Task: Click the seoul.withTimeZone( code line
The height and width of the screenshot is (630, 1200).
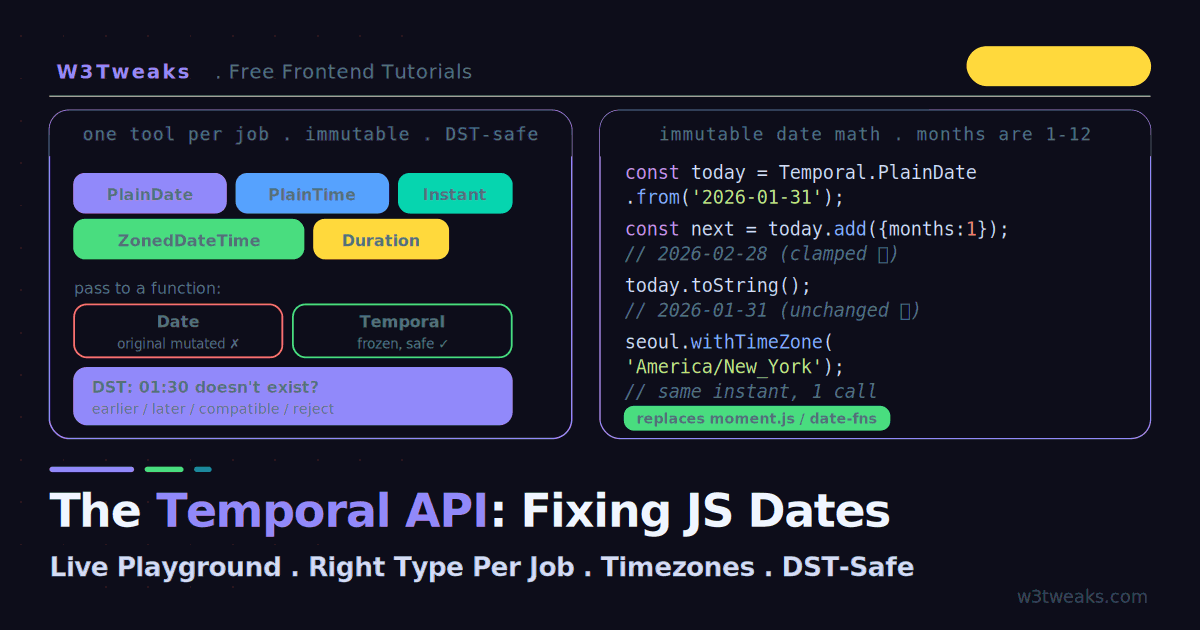Action: pyautogui.click(x=729, y=343)
